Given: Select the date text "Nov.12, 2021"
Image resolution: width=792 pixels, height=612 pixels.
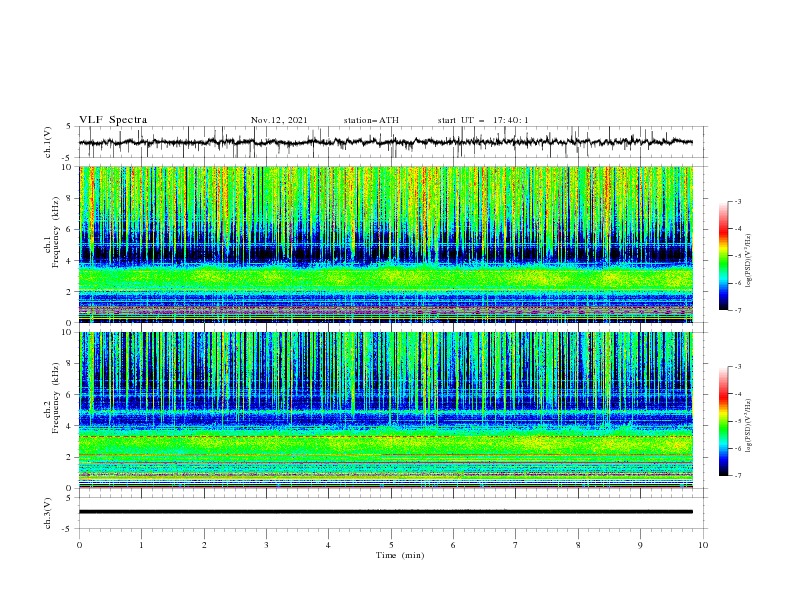Looking at the screenshot, I should tap(279, 120).
